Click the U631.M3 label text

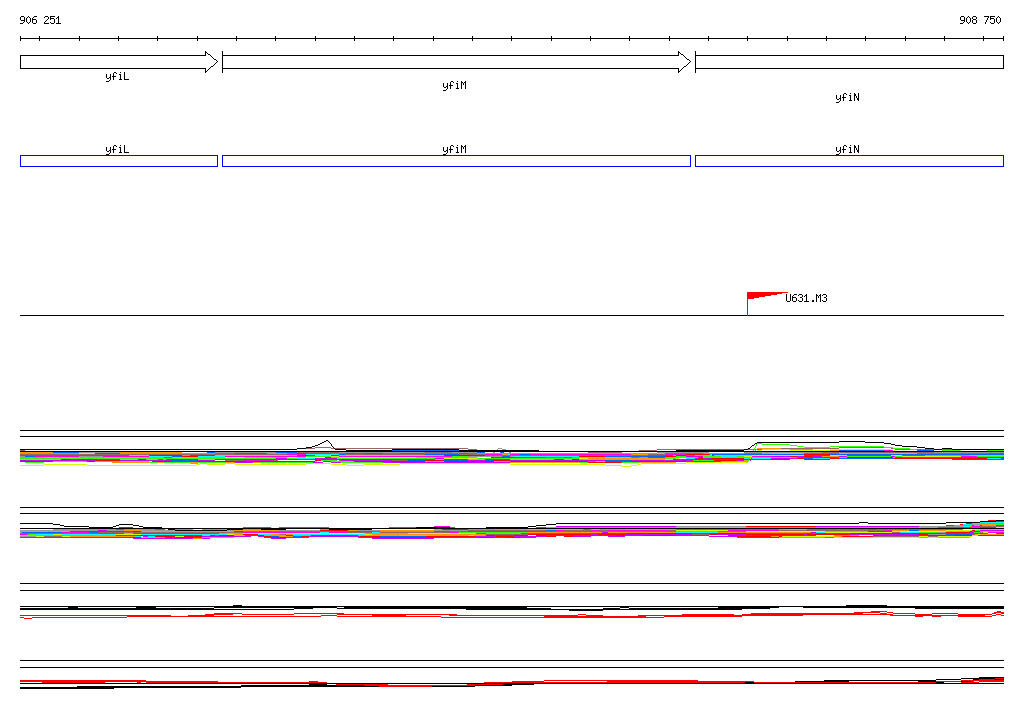806,299
